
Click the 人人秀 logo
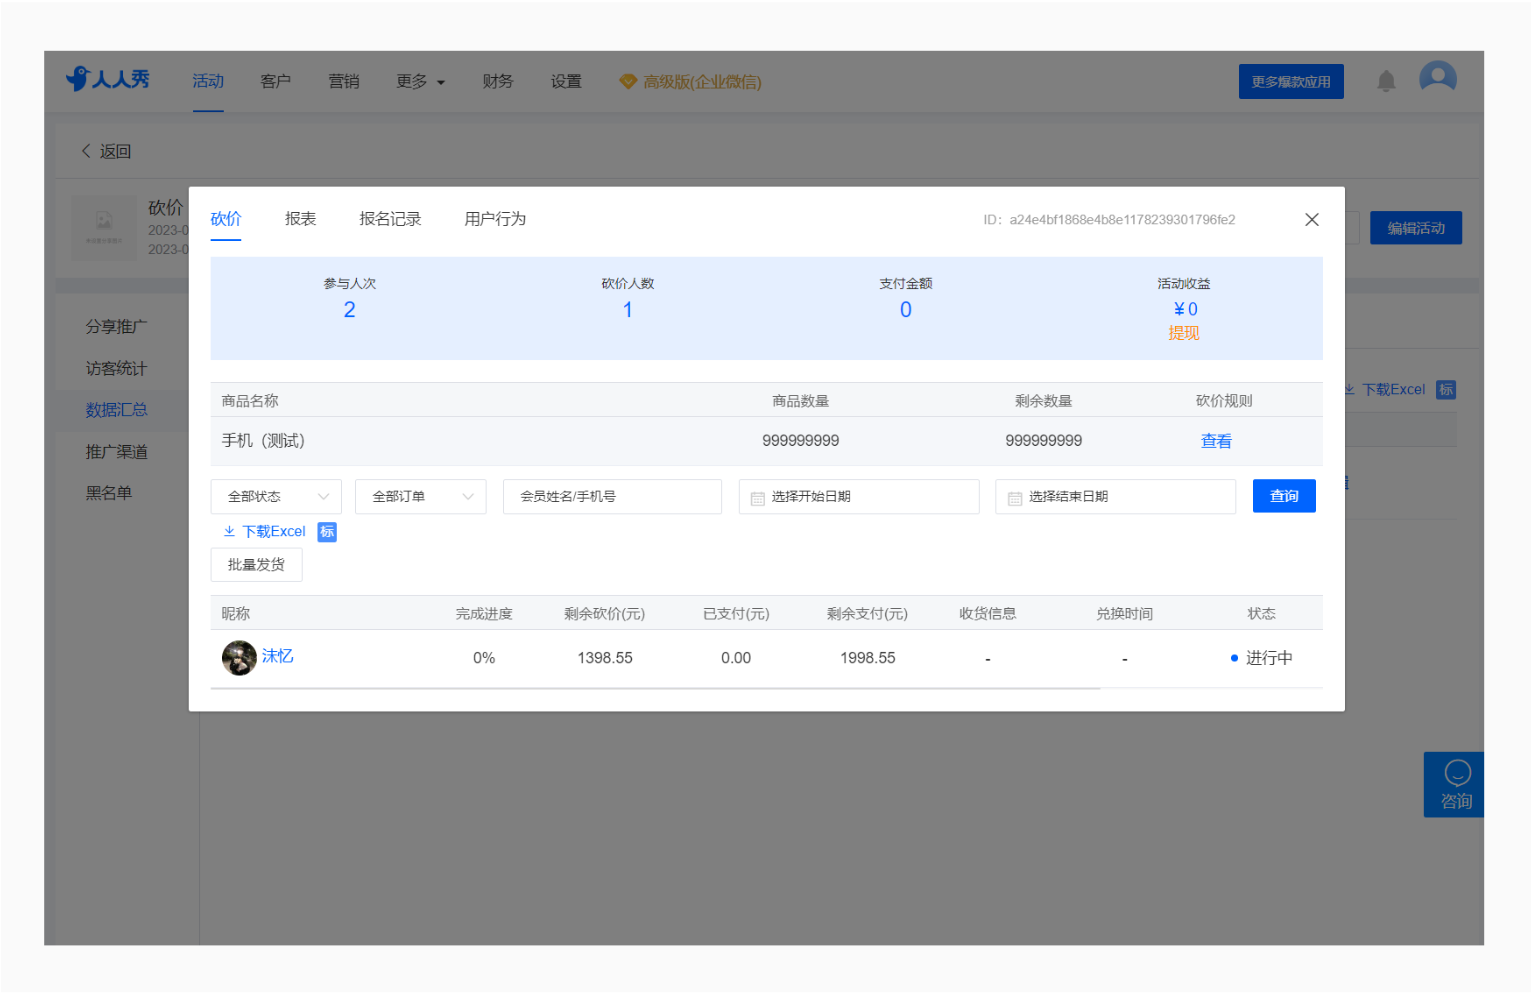coord(108,79)
